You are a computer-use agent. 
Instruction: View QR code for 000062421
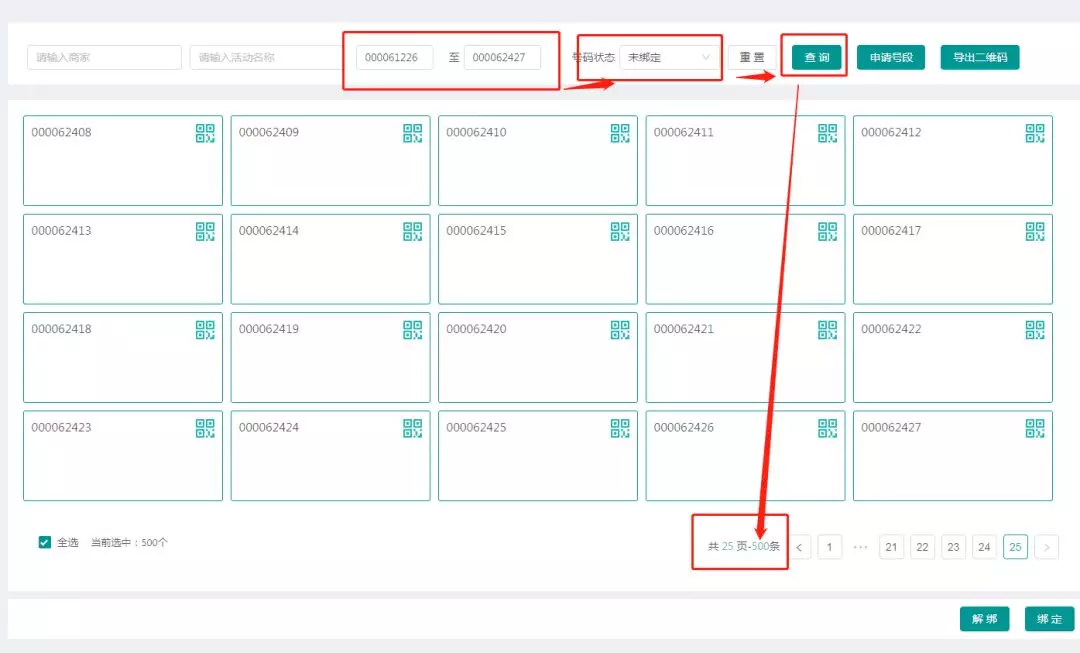[828, 330]
